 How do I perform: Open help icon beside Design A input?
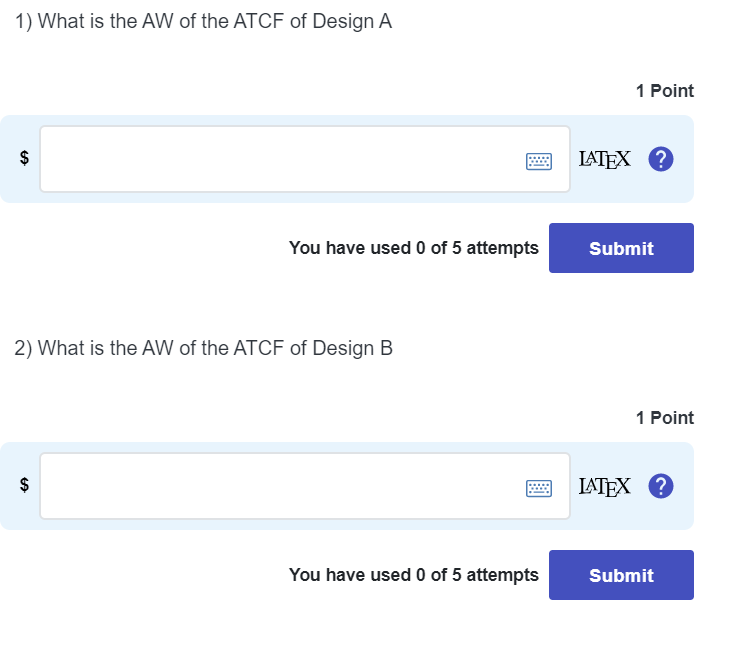(x=660, y=159)
